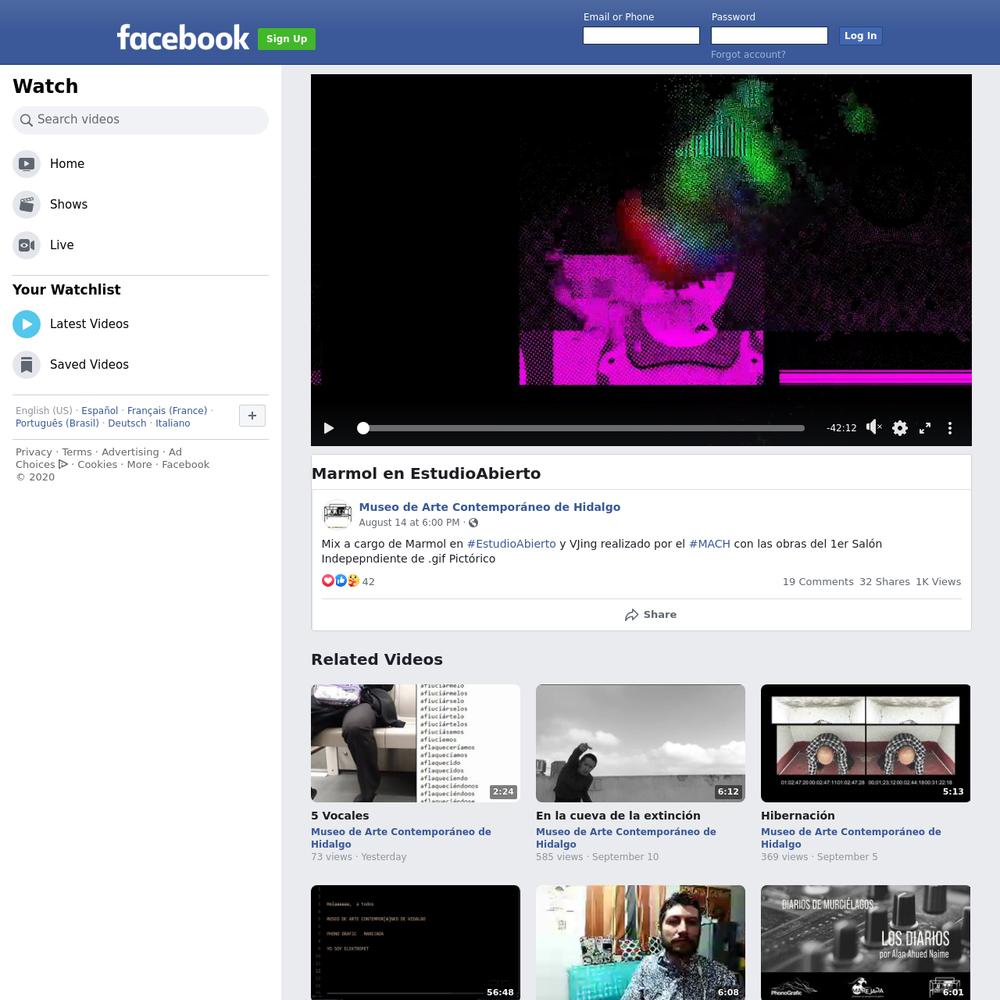
Task: Focus the Password input field
Action: pos(769,36)
